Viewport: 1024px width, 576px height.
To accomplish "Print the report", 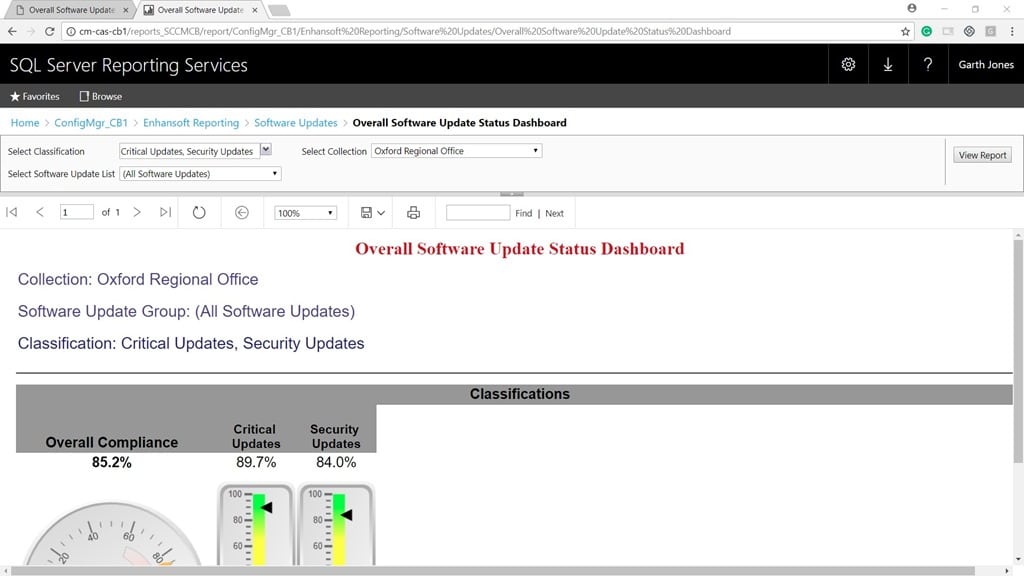I will coord(413,213).
